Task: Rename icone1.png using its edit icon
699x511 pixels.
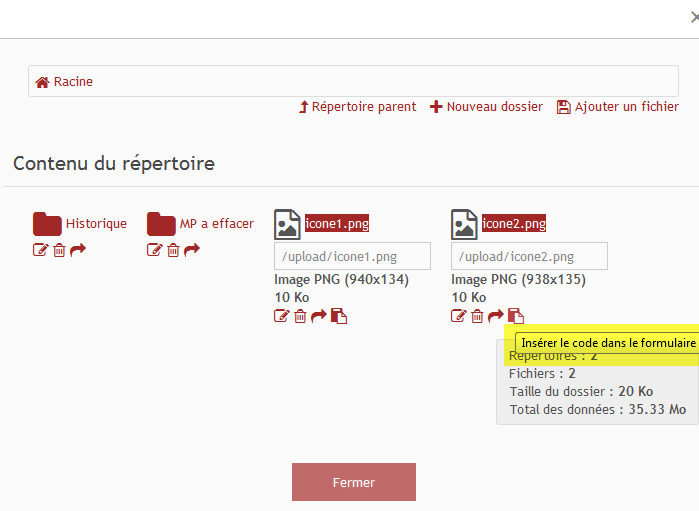Action: [281, 316]
